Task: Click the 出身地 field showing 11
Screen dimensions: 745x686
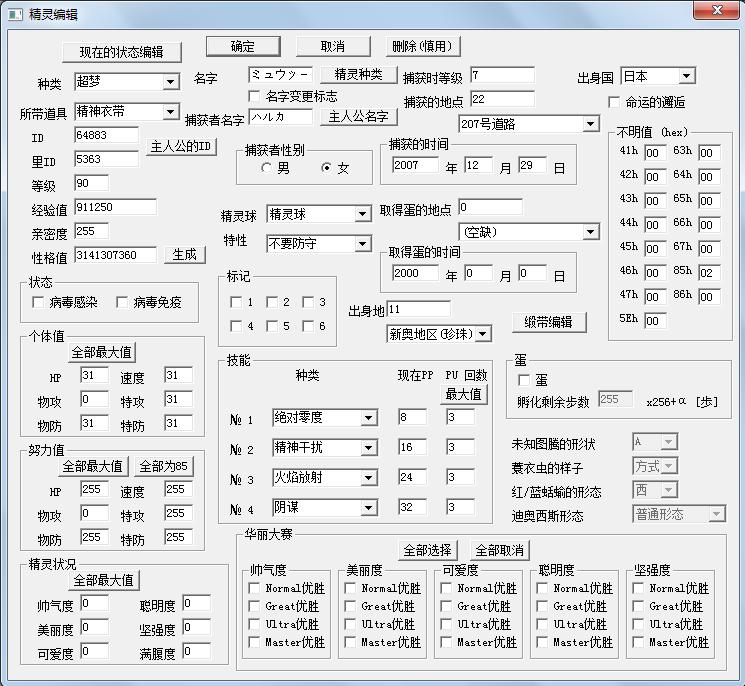Action: [419, 309]
